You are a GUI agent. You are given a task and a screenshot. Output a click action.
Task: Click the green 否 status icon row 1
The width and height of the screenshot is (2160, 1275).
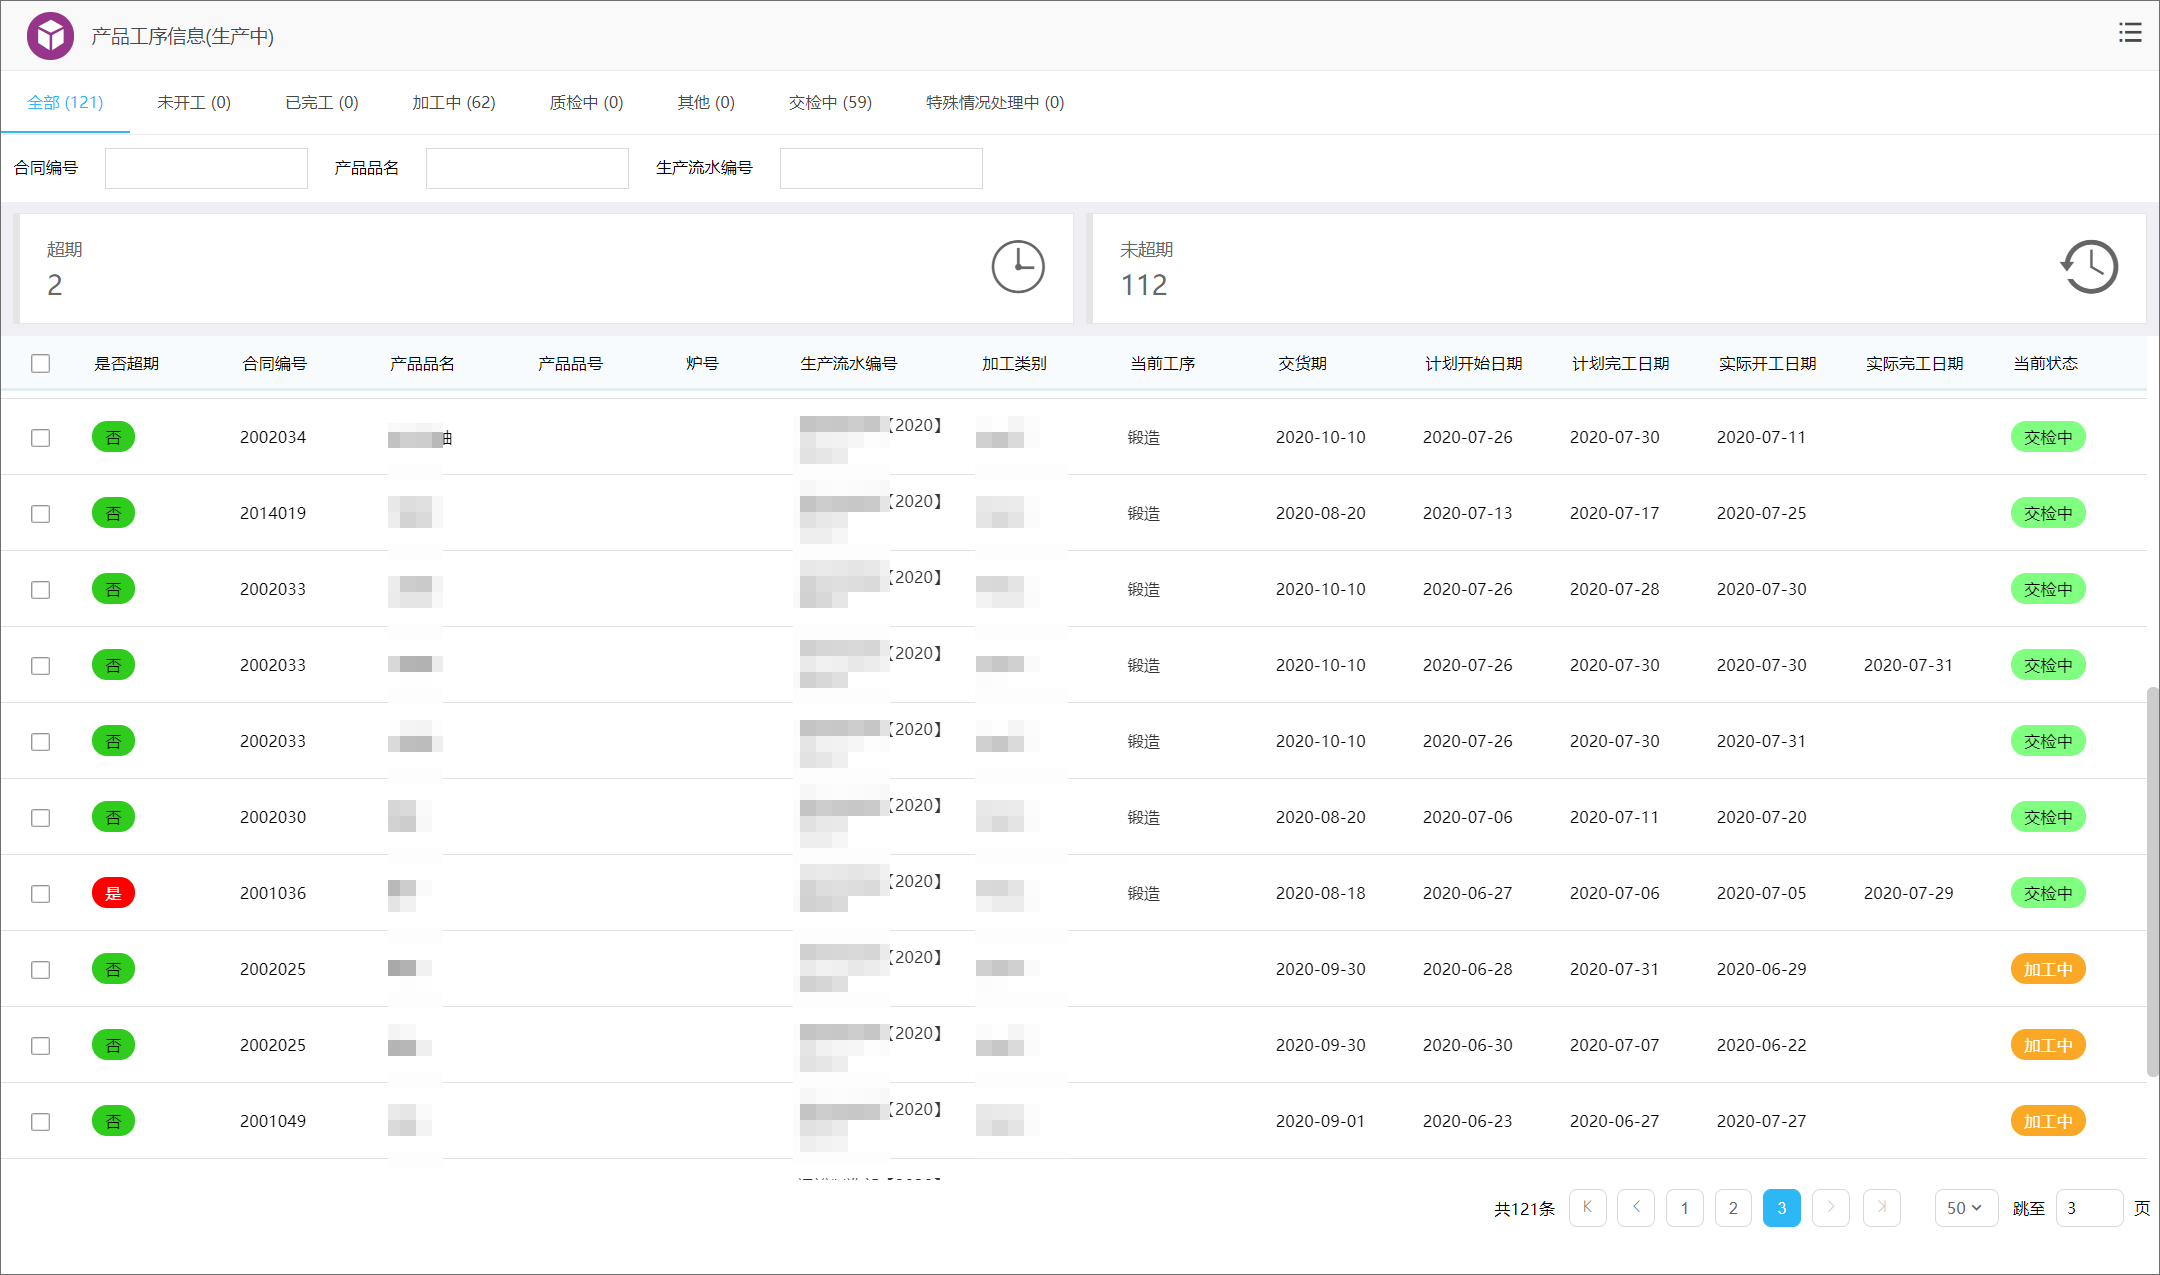(114, 437)
